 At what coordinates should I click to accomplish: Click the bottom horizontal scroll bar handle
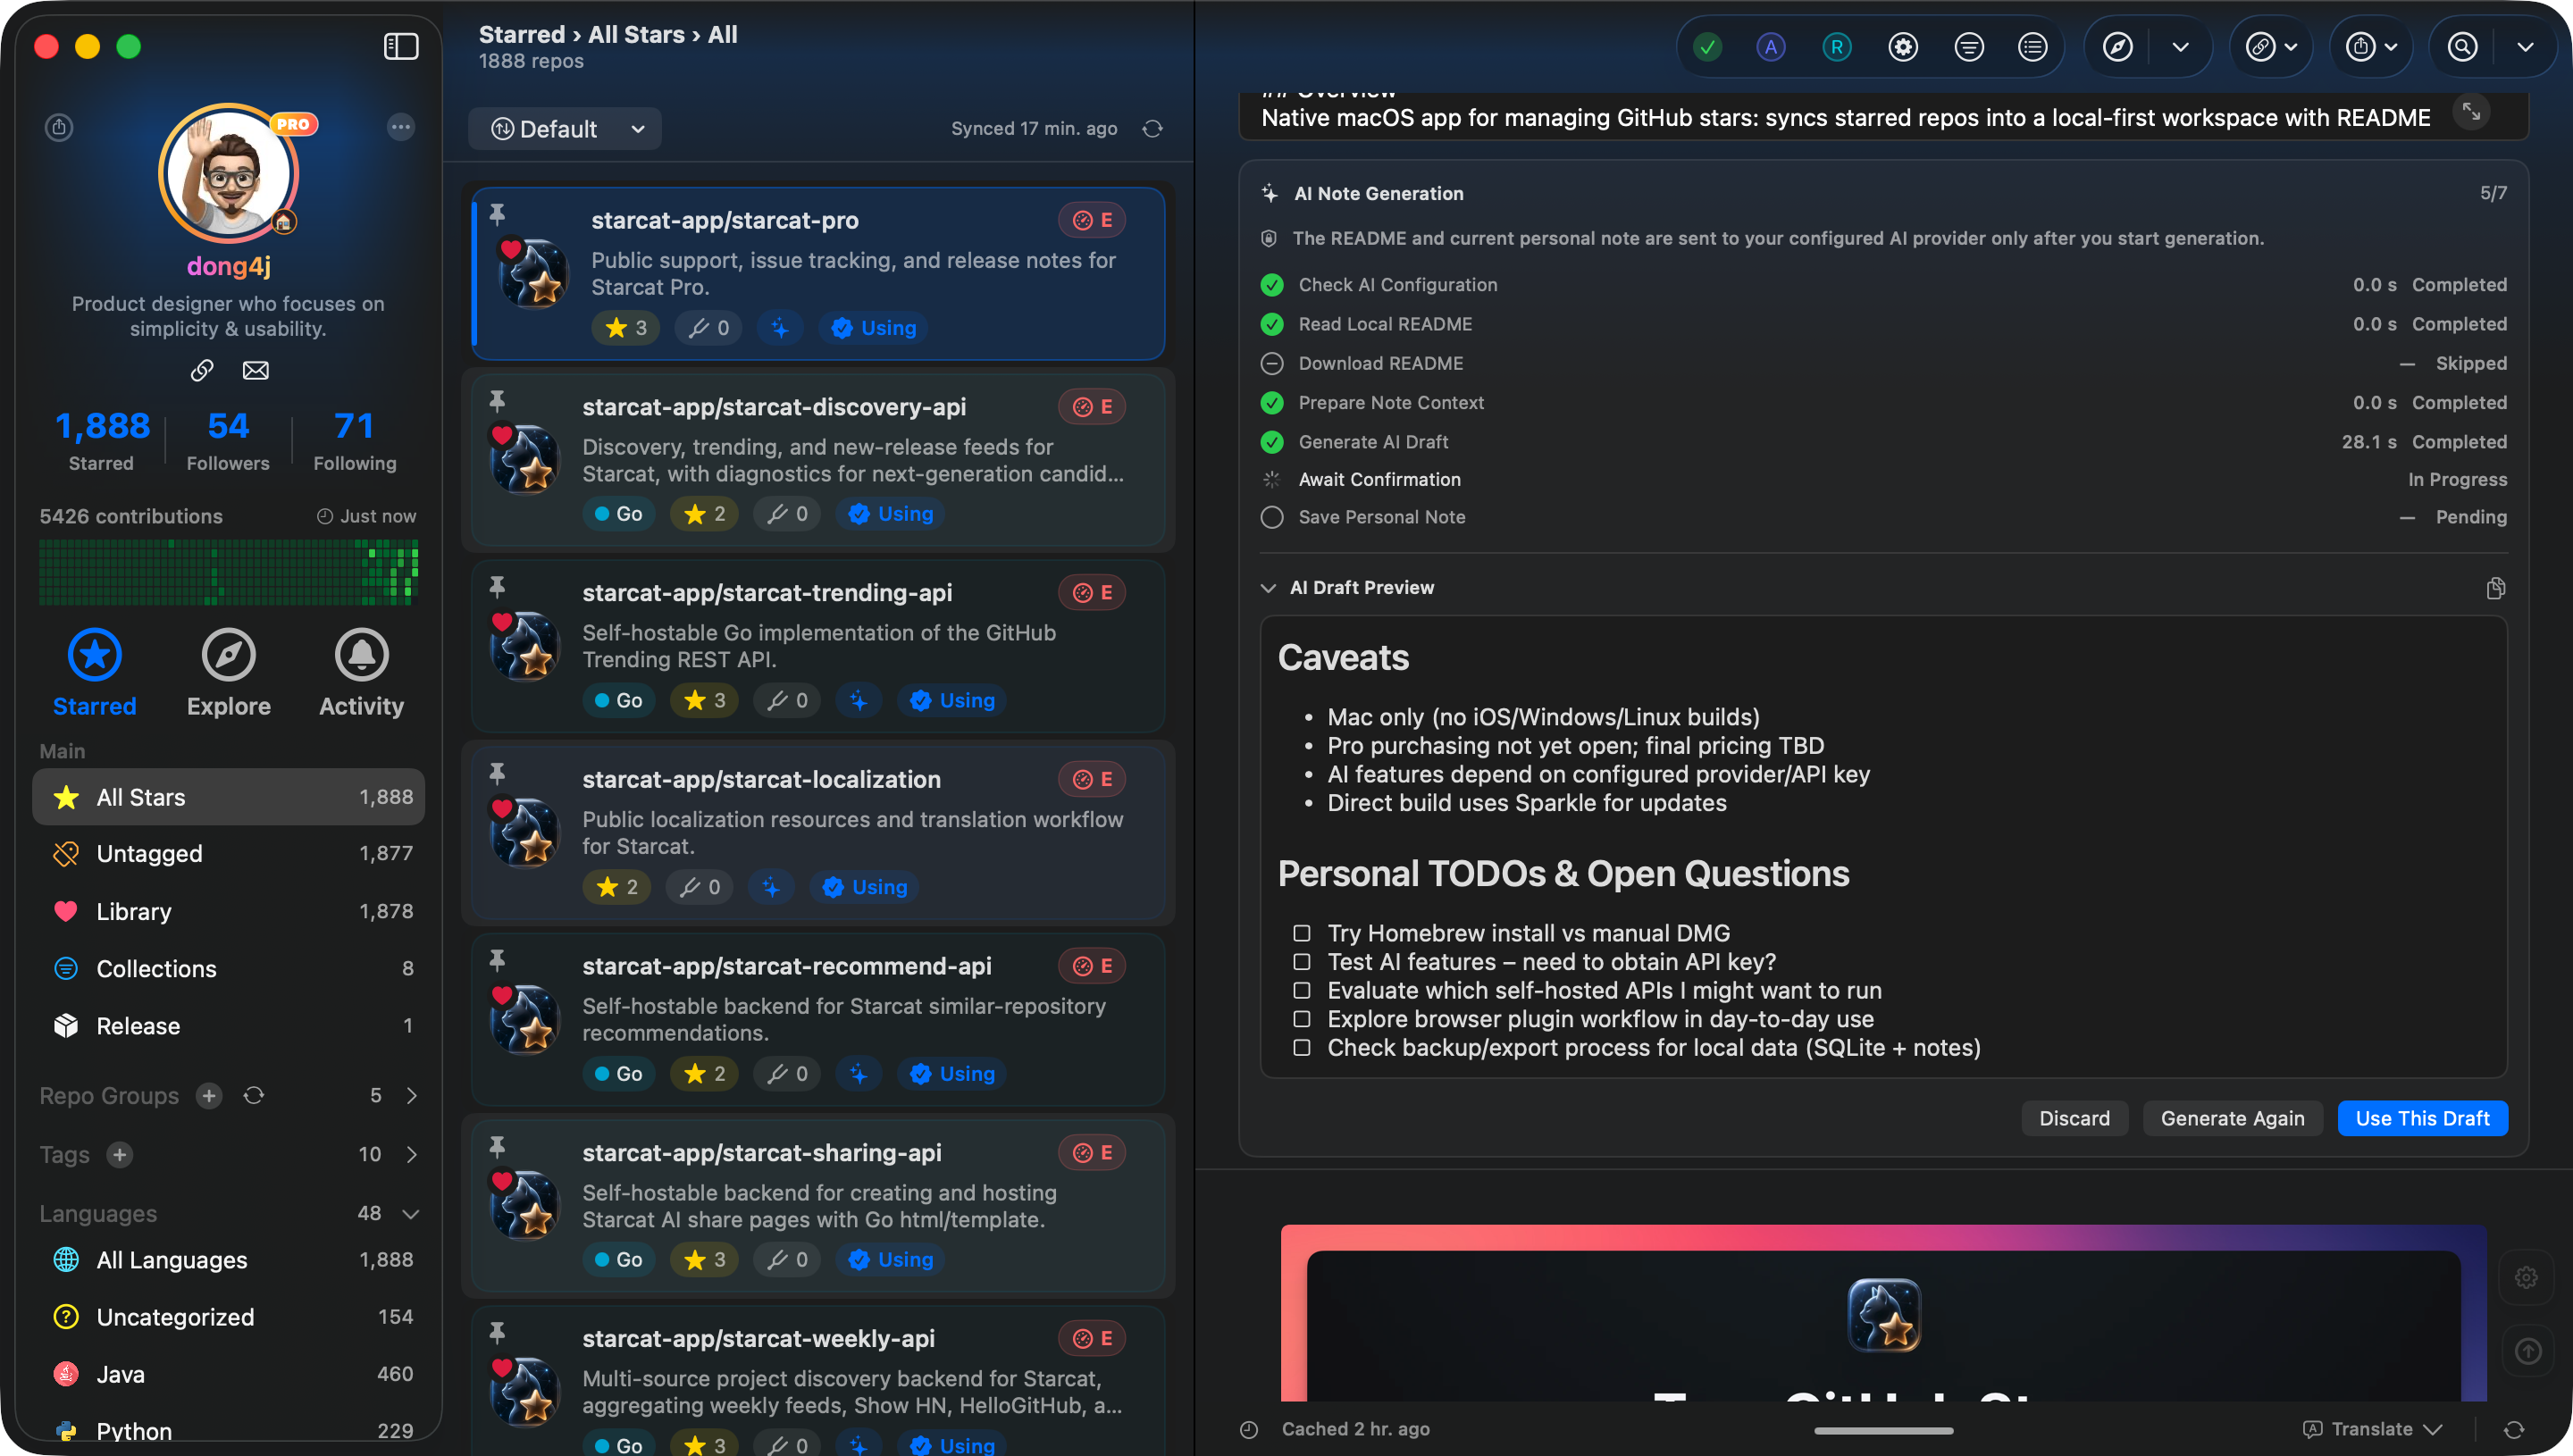coord(1883,1431)
